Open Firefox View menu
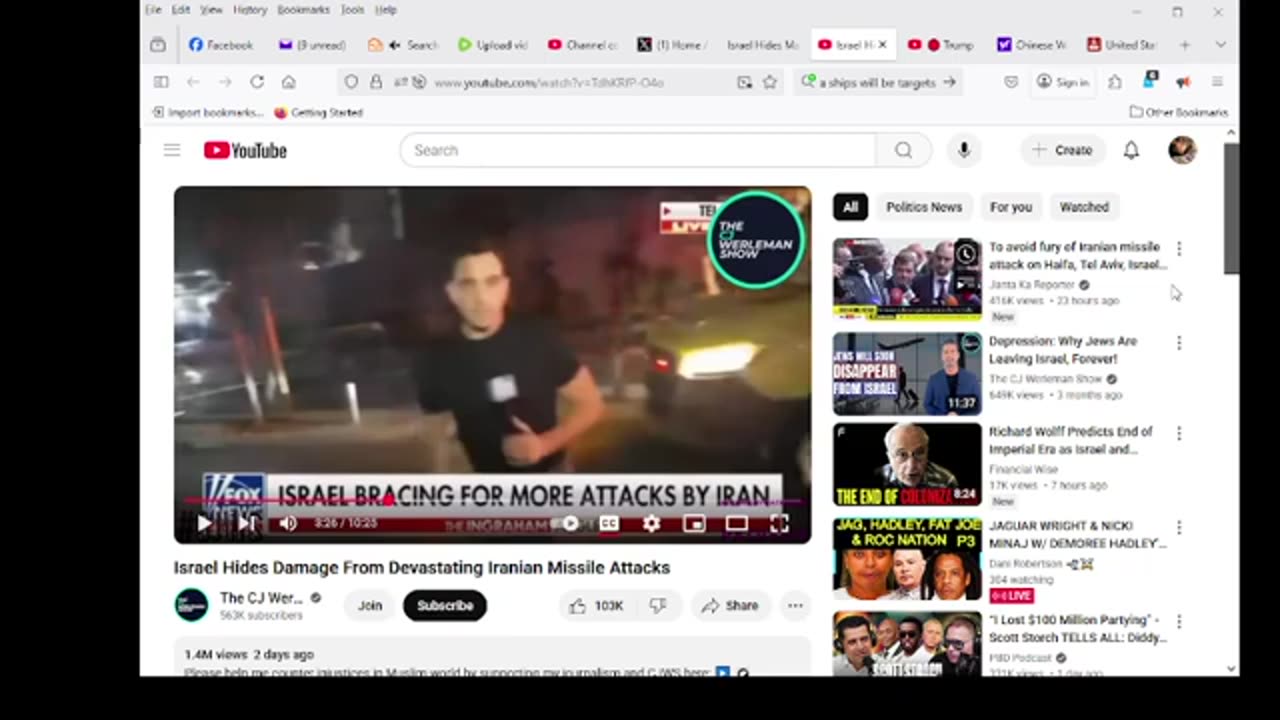1280x720 pixels. (x=211, y=10)
